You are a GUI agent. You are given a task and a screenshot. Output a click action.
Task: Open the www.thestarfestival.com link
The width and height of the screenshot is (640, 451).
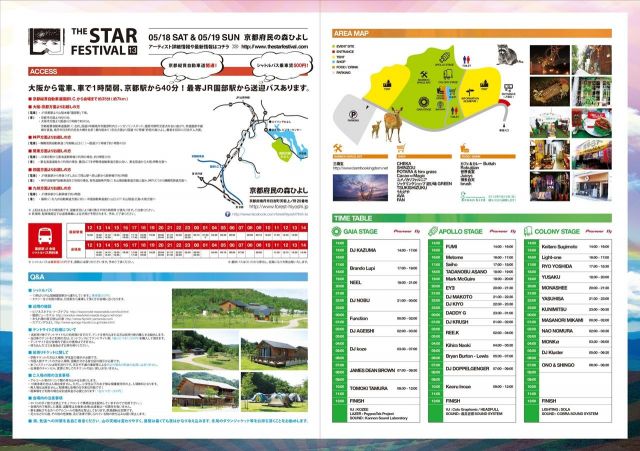click(274, 47)
